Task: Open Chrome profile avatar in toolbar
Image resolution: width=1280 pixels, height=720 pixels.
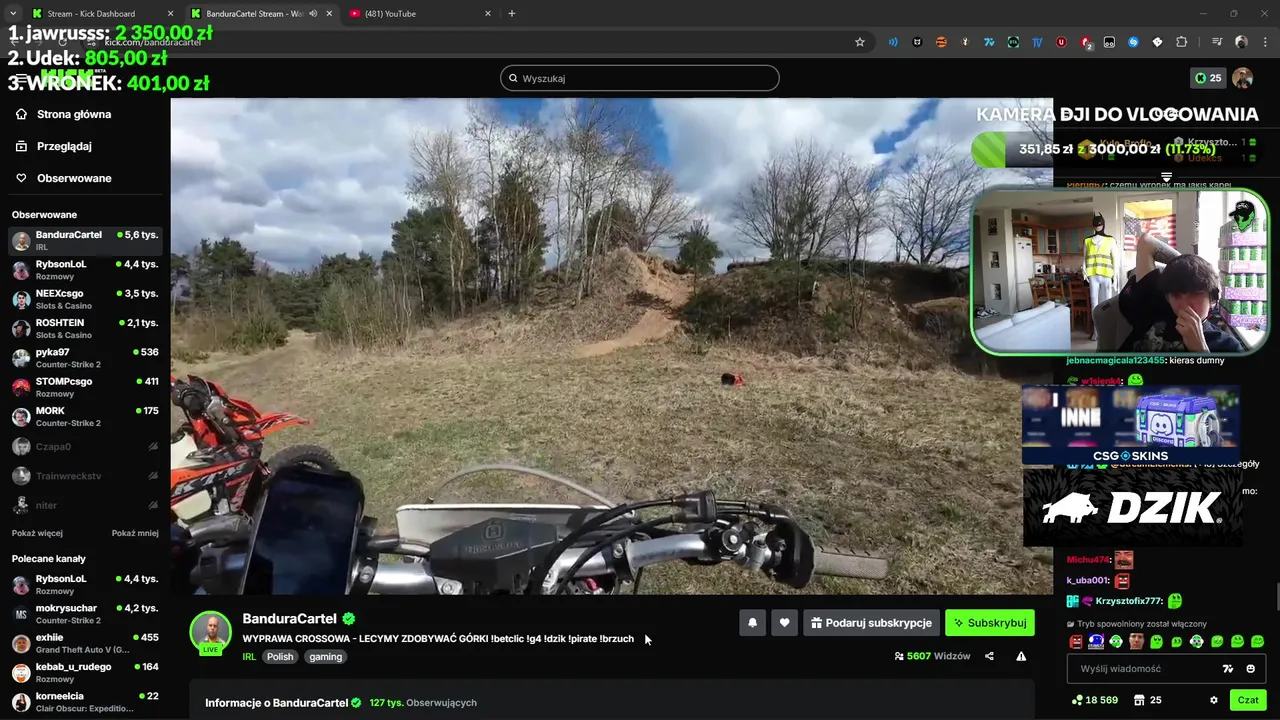Action: click(x=1241, y=42)
